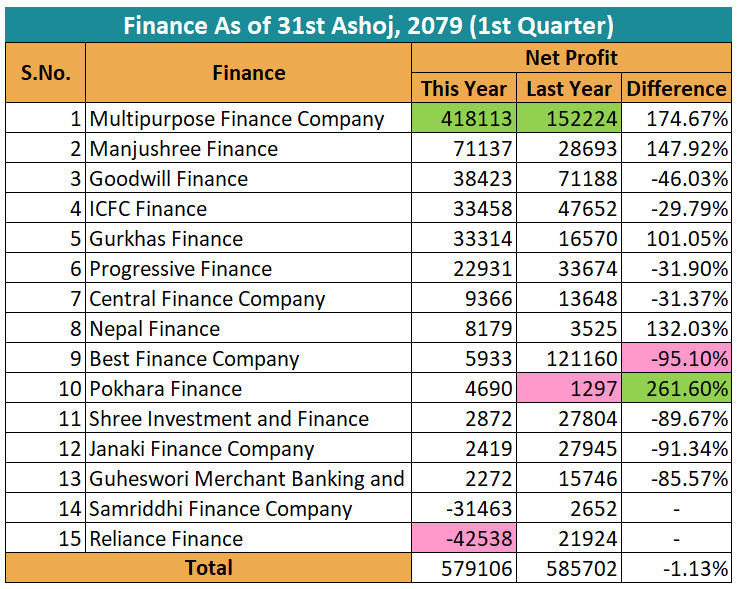Select the Last Year column header
The height and width of the screenshot is (589, 737).
569,88
